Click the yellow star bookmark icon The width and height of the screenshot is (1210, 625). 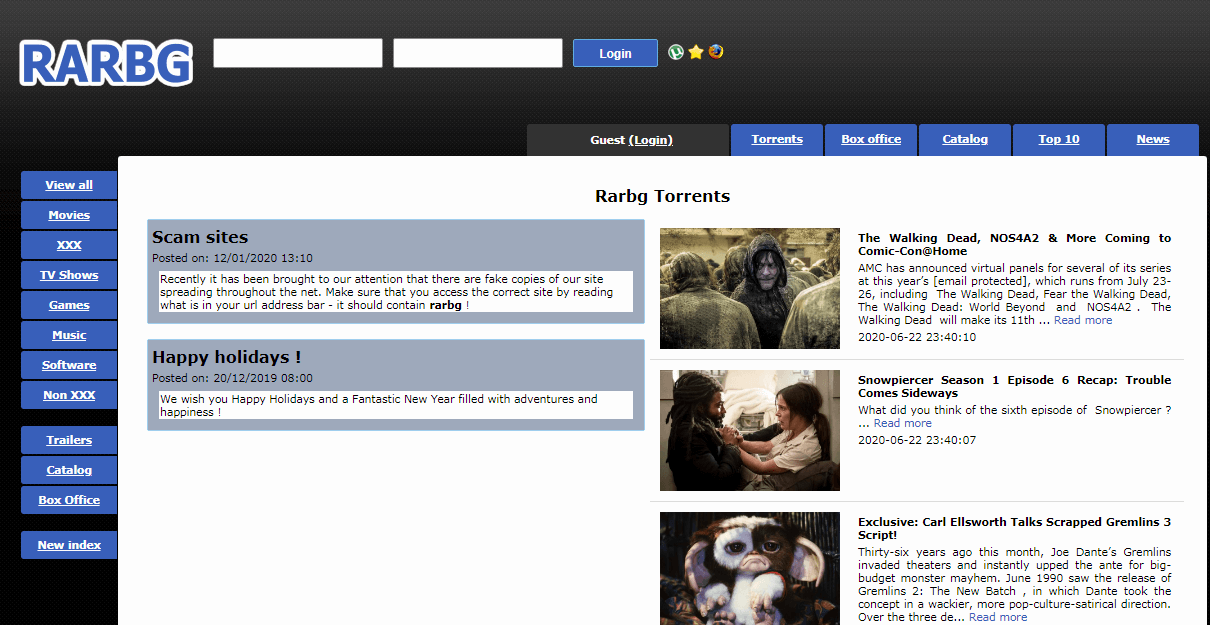[696, 52]
